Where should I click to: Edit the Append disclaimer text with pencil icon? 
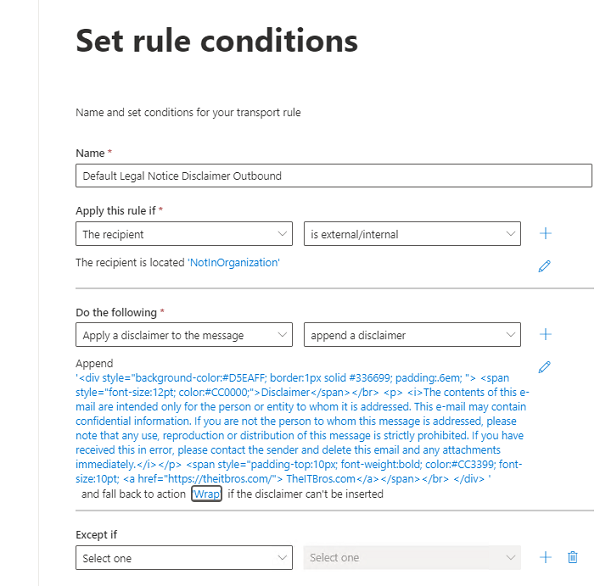[x=544, y=367]
